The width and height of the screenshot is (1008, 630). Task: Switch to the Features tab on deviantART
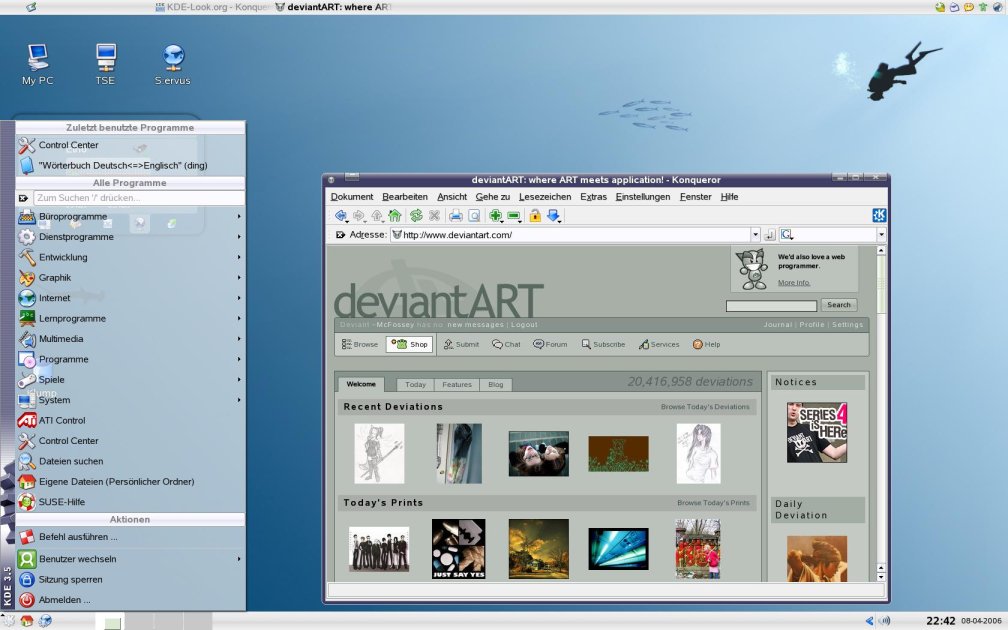point(457,384)
